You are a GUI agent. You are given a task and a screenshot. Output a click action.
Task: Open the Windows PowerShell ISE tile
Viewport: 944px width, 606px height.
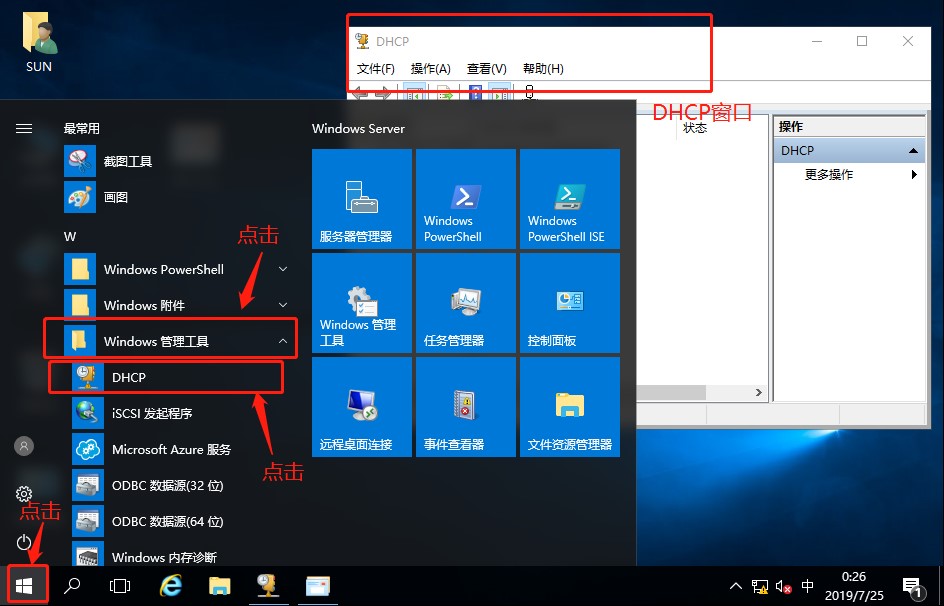570,199
